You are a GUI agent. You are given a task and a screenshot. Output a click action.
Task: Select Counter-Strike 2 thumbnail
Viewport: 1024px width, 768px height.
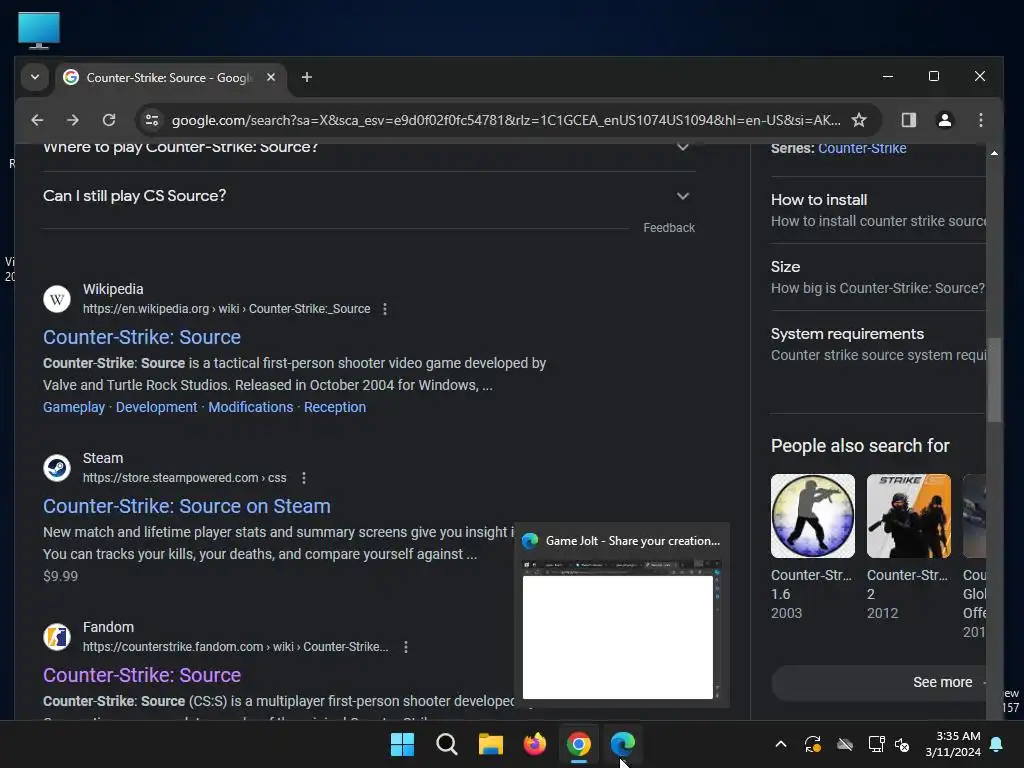[x=908, y=516]
